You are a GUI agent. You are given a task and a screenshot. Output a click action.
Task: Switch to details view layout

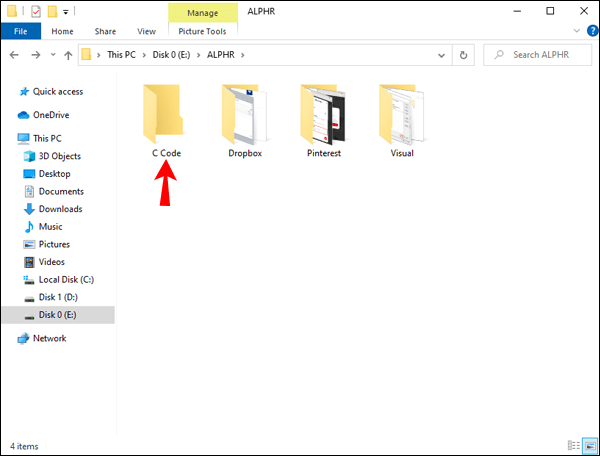[x=573, y=445]
